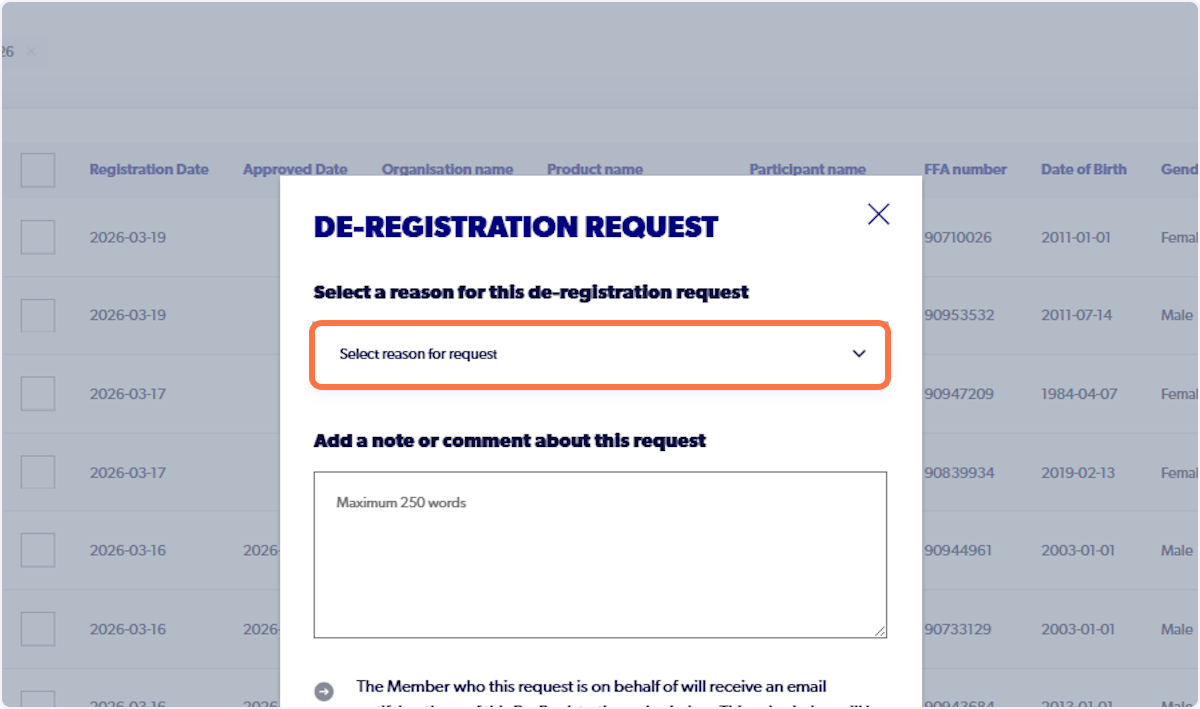The image size is (1200, 709).
Task: Check the select-all checkbox in the table header
Action: 37,170
